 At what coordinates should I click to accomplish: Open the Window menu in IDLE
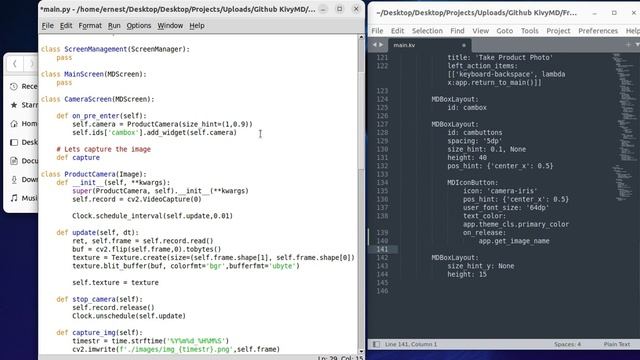(x=170, y=26)
